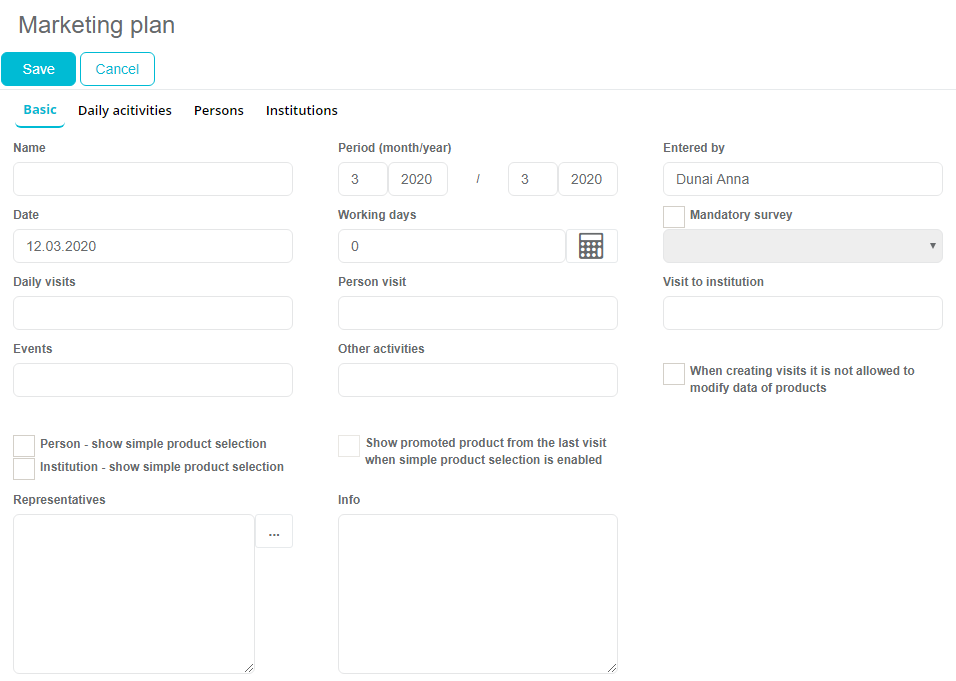The image size is (956, 681).
Task: Cancel the marketing plan form
Action: (117, 69)
